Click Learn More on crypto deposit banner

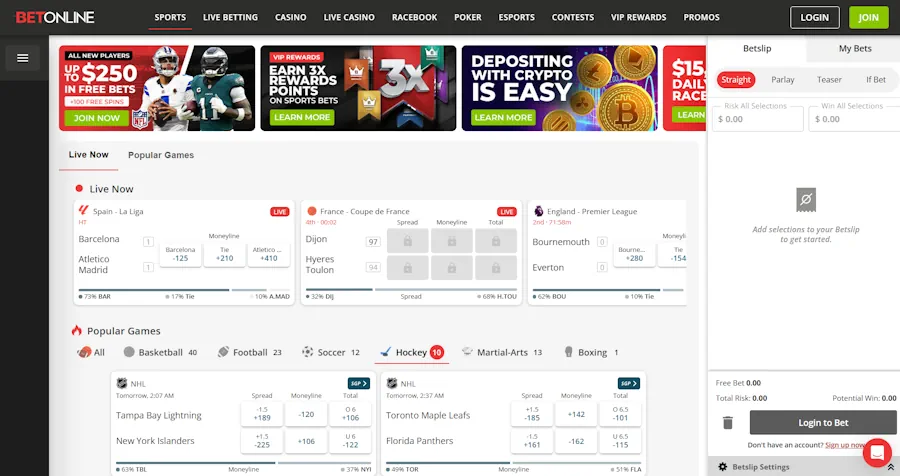point(503,117)
